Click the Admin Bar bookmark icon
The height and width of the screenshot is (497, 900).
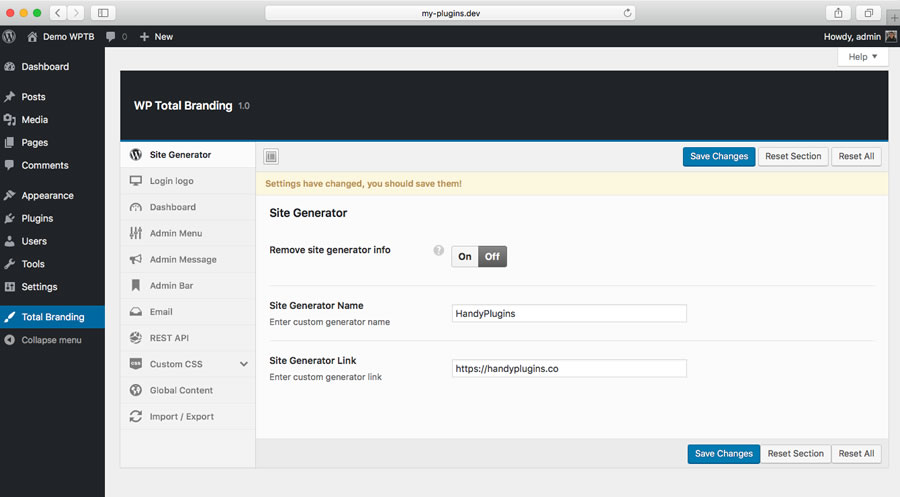135,285
